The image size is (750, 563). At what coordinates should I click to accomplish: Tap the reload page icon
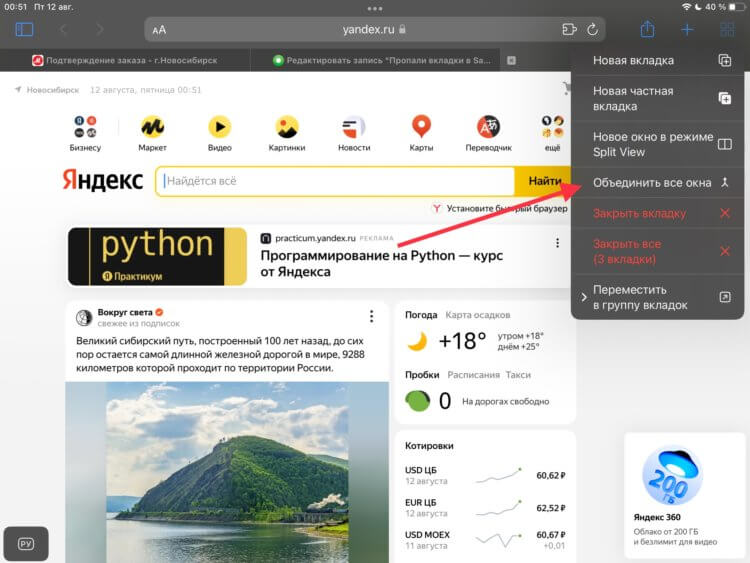(x=592, y=30)
